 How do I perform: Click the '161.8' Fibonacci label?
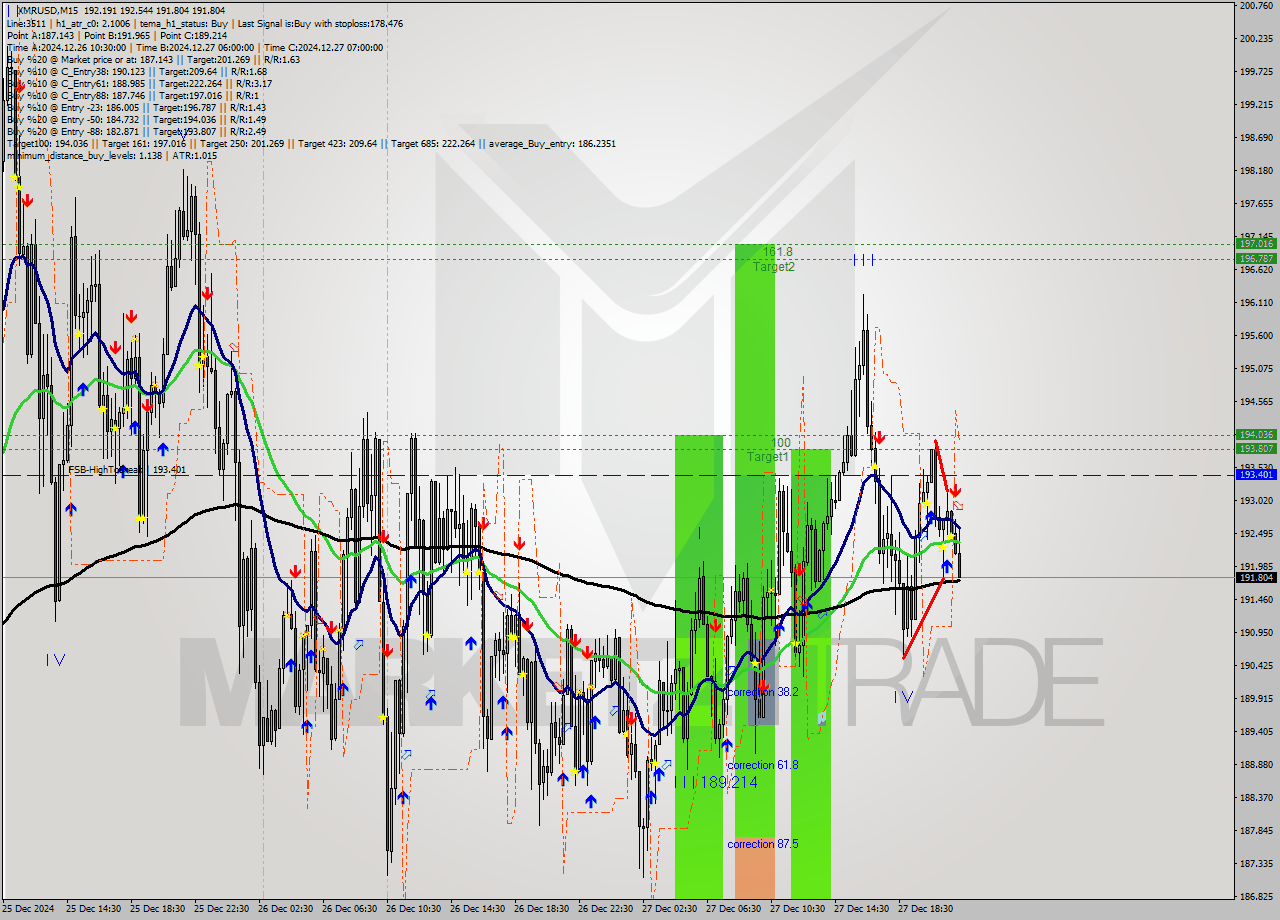[777, 251]
